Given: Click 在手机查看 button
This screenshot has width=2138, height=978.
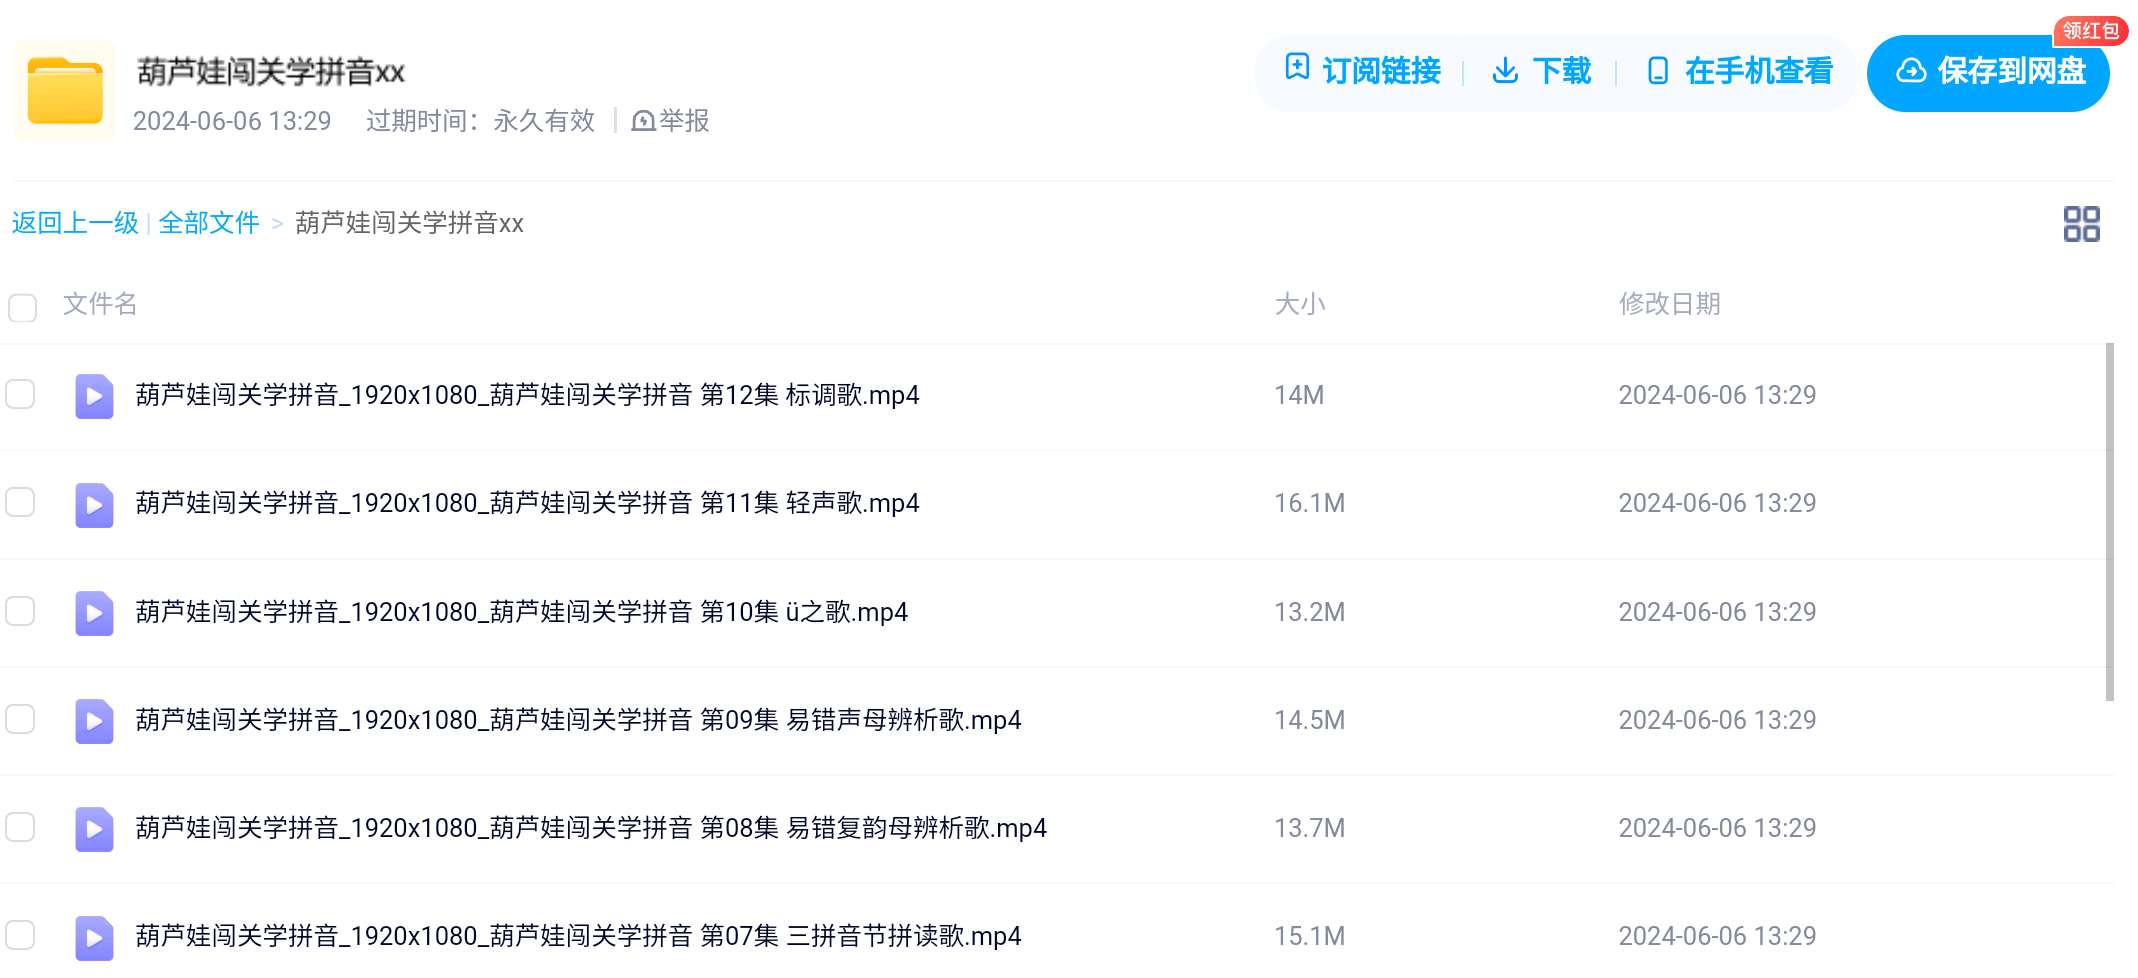Looking at the screenshot, I should click(1739, 71).
